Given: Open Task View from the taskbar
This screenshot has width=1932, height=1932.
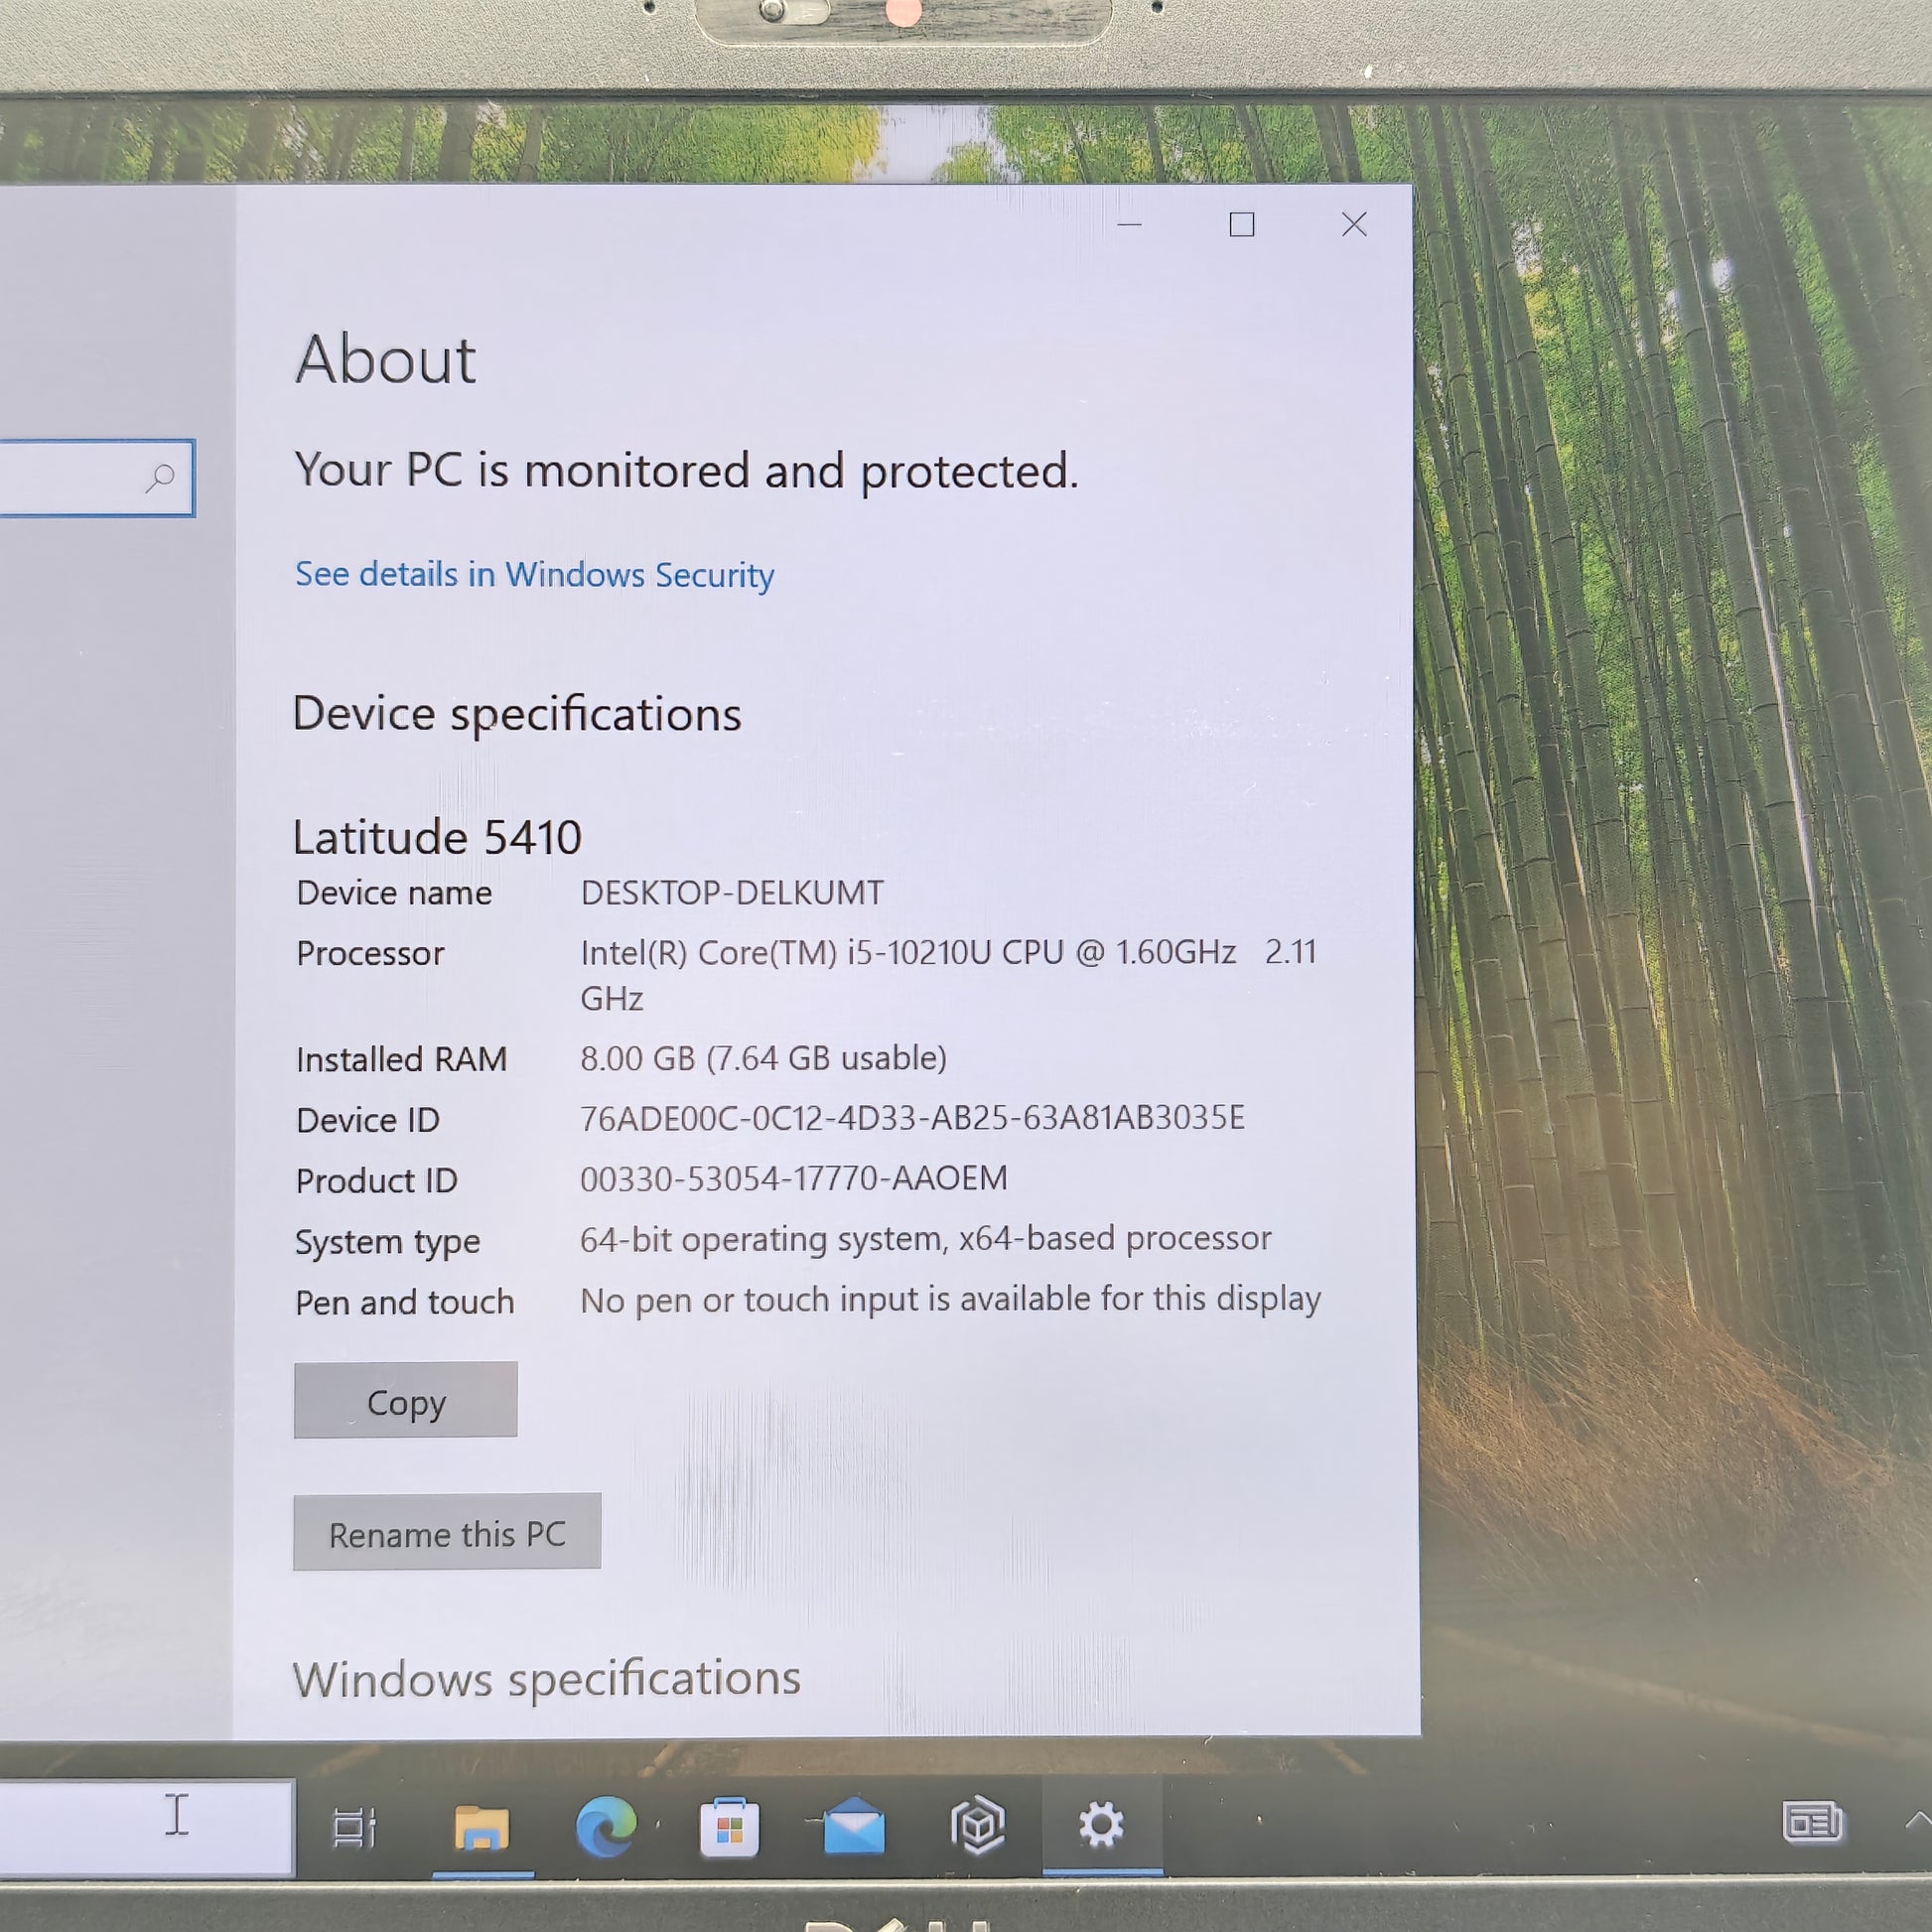Looking at the screenshot, I should (x=353, y=1827).
